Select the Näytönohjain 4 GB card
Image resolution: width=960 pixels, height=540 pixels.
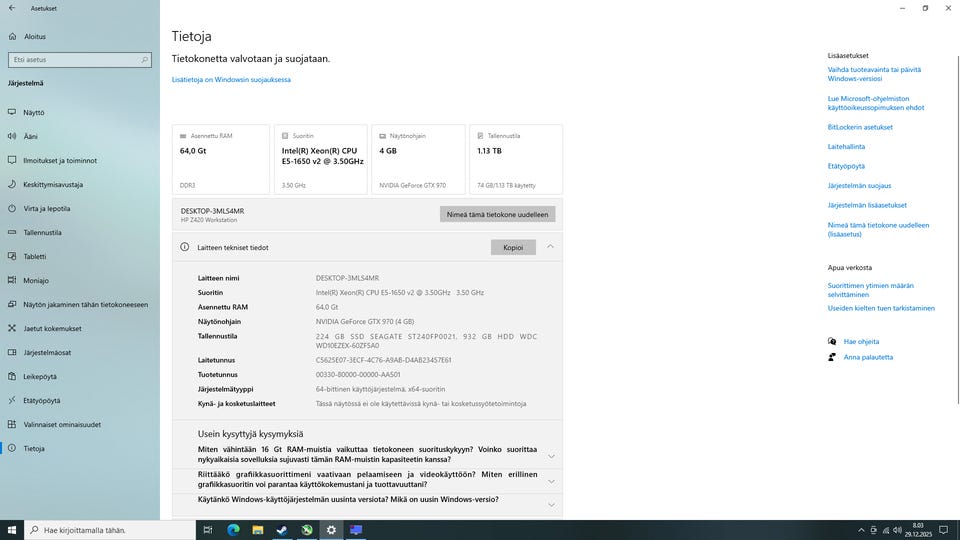[x=418, y=159]
